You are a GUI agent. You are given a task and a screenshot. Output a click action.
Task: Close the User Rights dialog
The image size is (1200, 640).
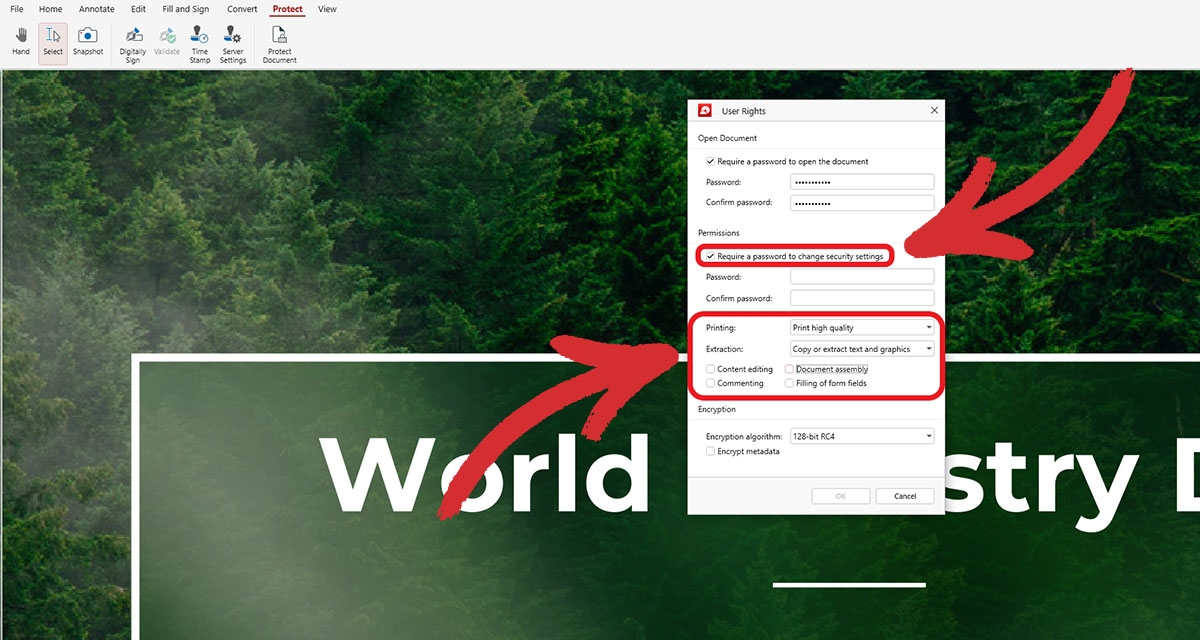pos(934,110)
